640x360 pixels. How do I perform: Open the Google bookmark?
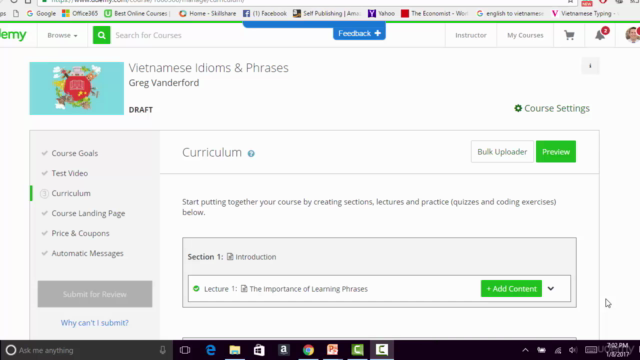pos(41,13)
